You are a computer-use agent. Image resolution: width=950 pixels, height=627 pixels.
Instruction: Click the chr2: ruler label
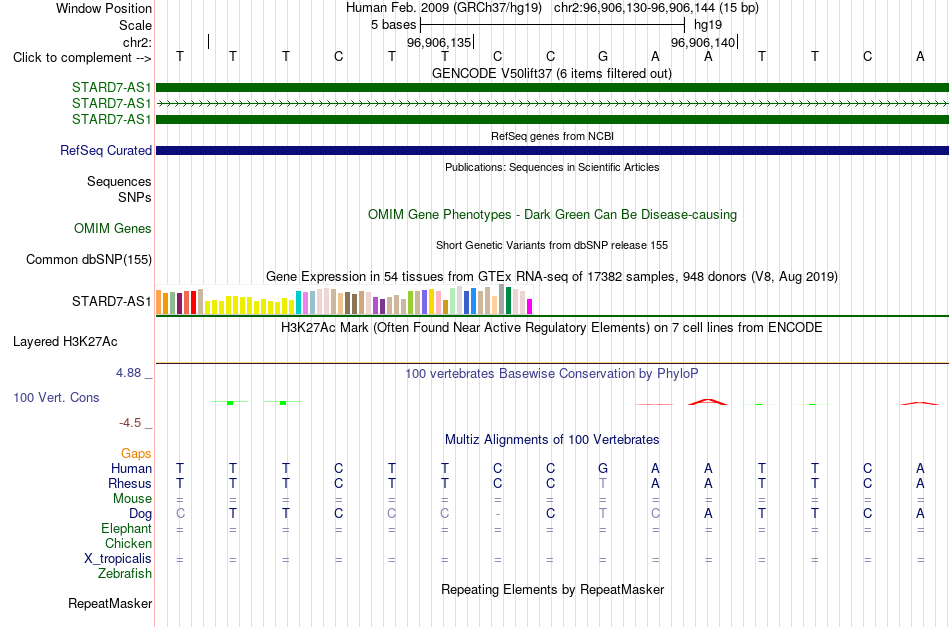click(x=137, y=42)
